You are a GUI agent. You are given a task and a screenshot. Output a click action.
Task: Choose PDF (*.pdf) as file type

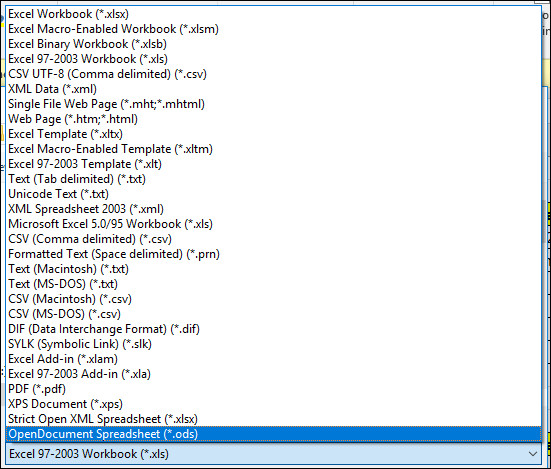point(273,389)
